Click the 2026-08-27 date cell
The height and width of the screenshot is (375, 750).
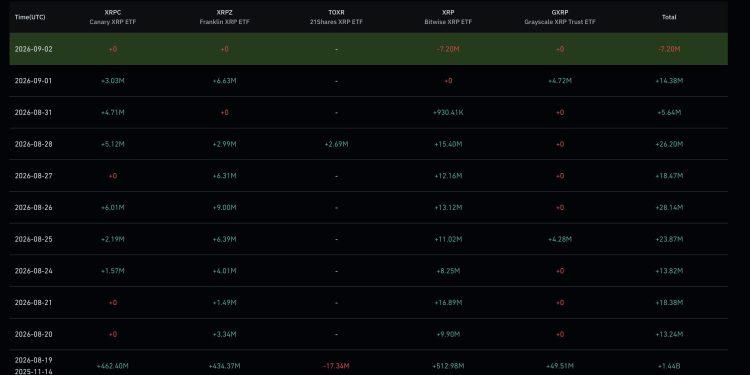pos(33,176)
